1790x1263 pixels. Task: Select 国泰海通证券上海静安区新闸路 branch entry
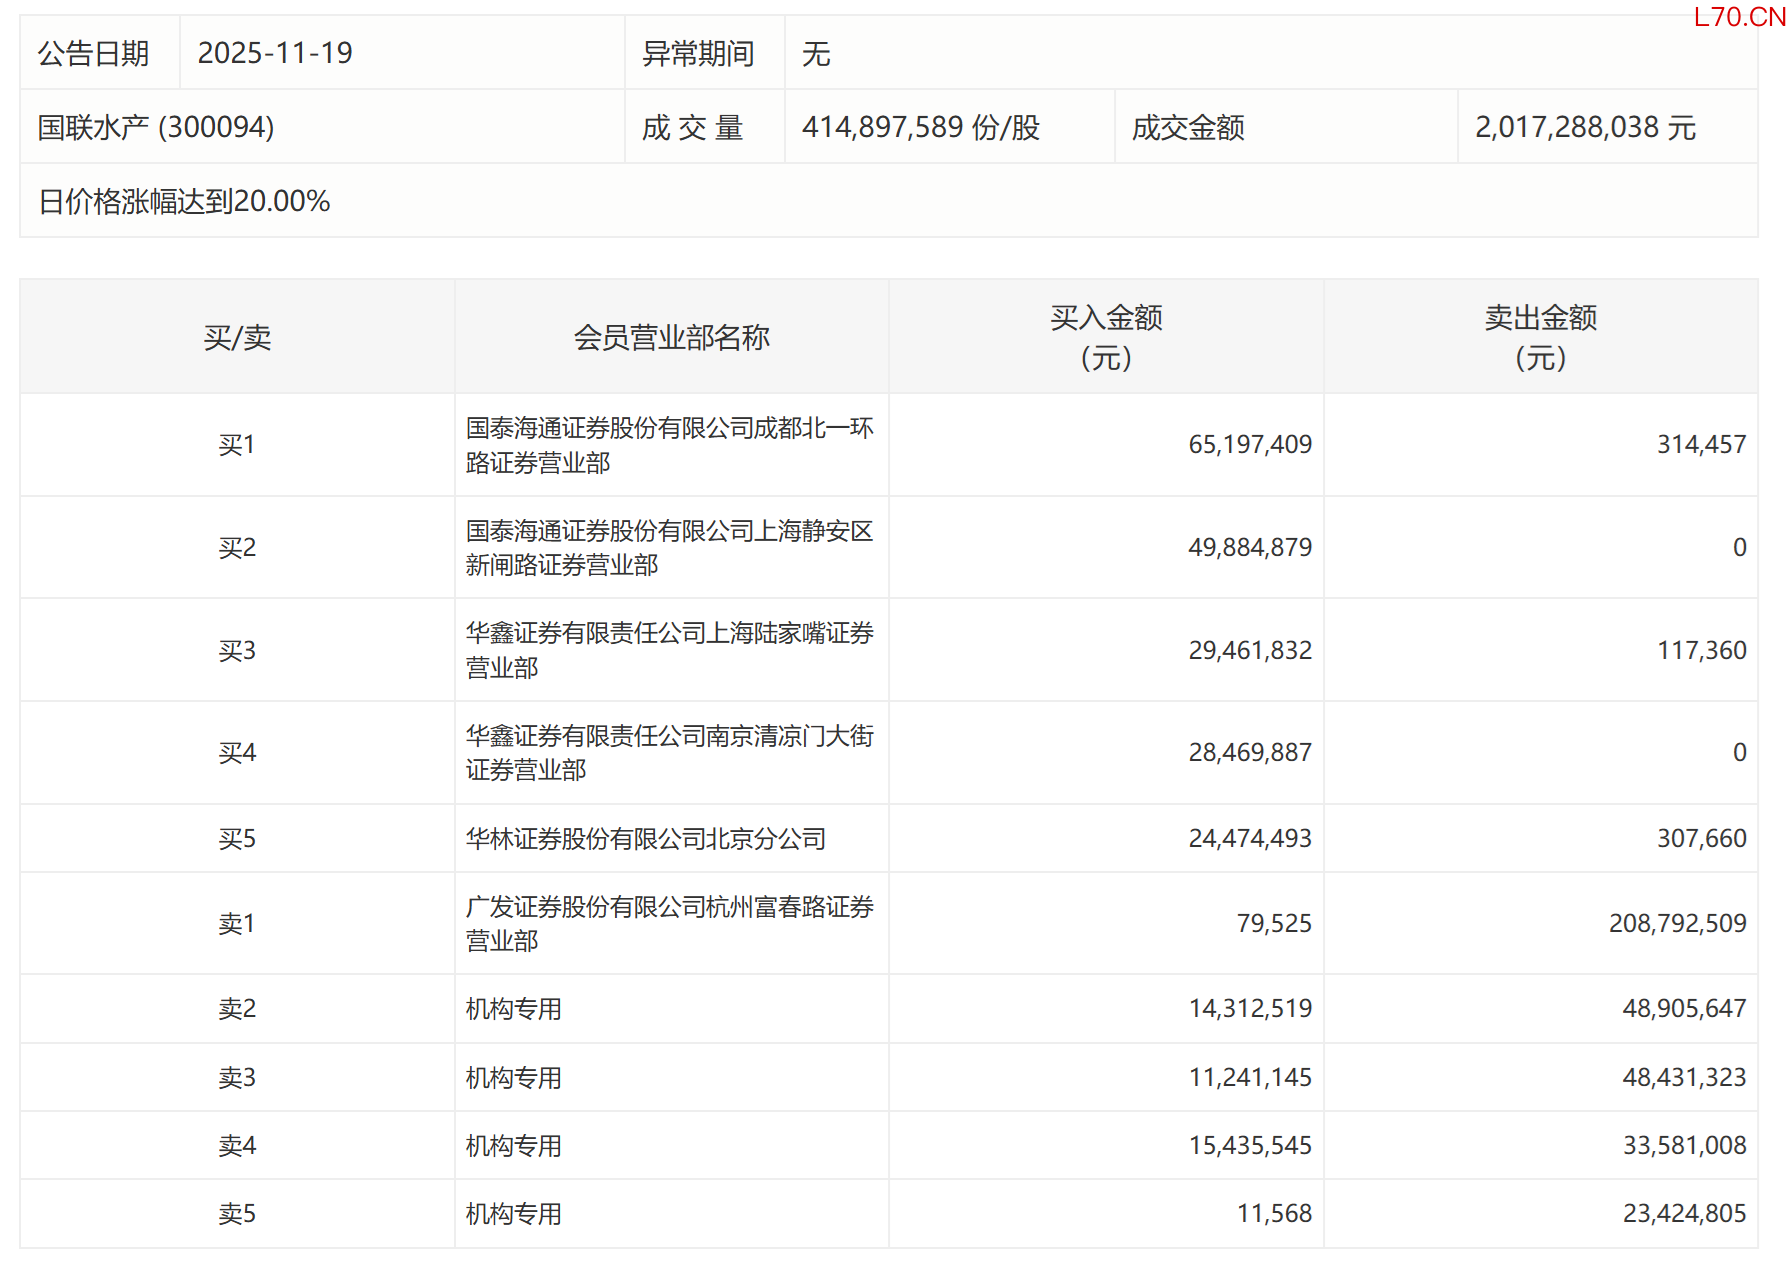point(669,548)
